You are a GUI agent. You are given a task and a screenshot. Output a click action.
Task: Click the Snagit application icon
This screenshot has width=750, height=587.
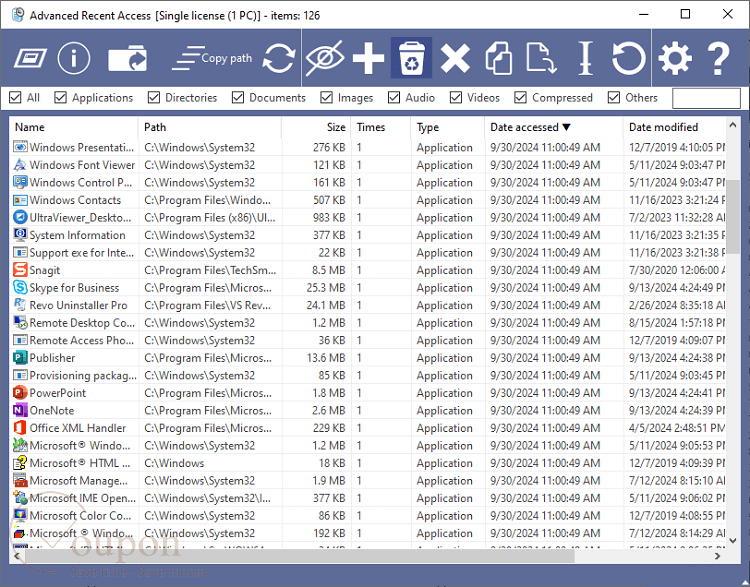pyautogui.click(x=20, y=270)
